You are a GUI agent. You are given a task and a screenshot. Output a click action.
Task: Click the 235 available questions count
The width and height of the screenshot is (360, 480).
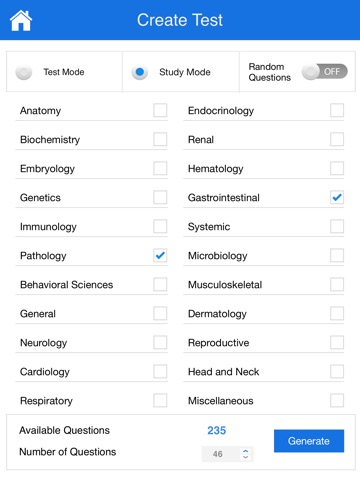click(217, 430)
